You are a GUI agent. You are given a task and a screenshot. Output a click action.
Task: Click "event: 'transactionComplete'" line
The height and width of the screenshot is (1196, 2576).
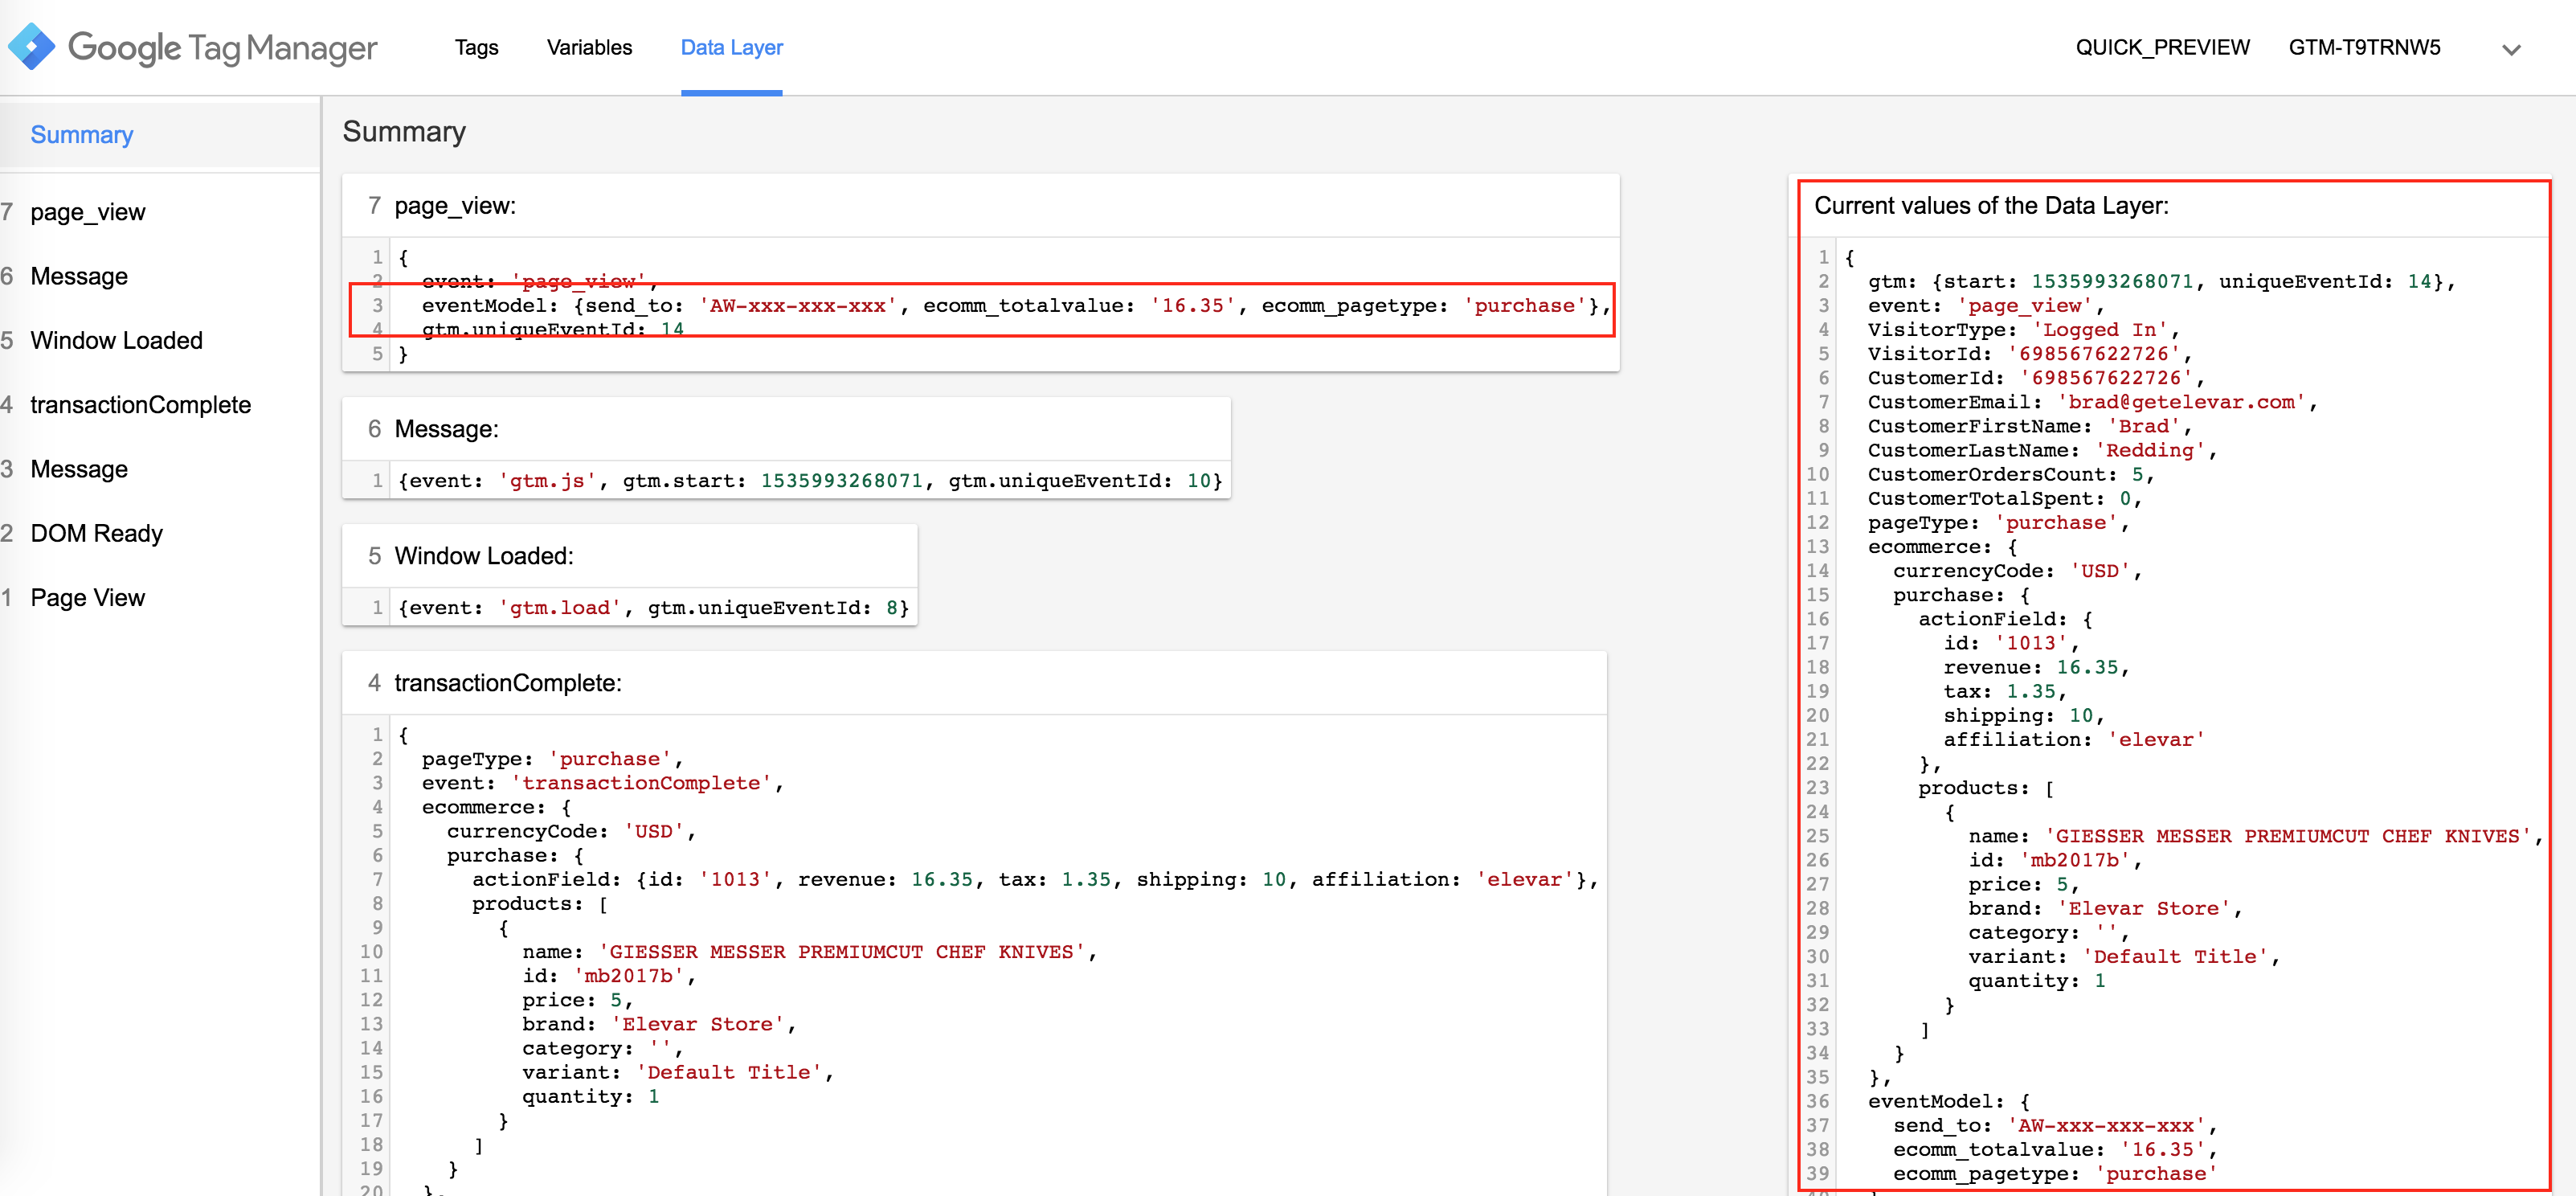(602, 783)
